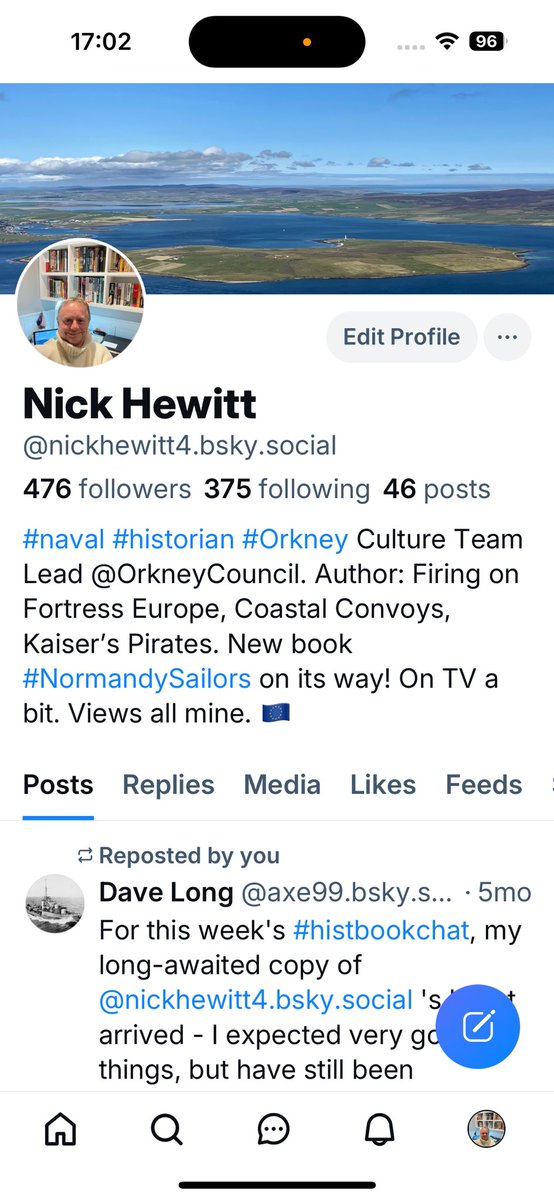
Task: Open the Notifications bell icon
Action: click(379, 1129)
